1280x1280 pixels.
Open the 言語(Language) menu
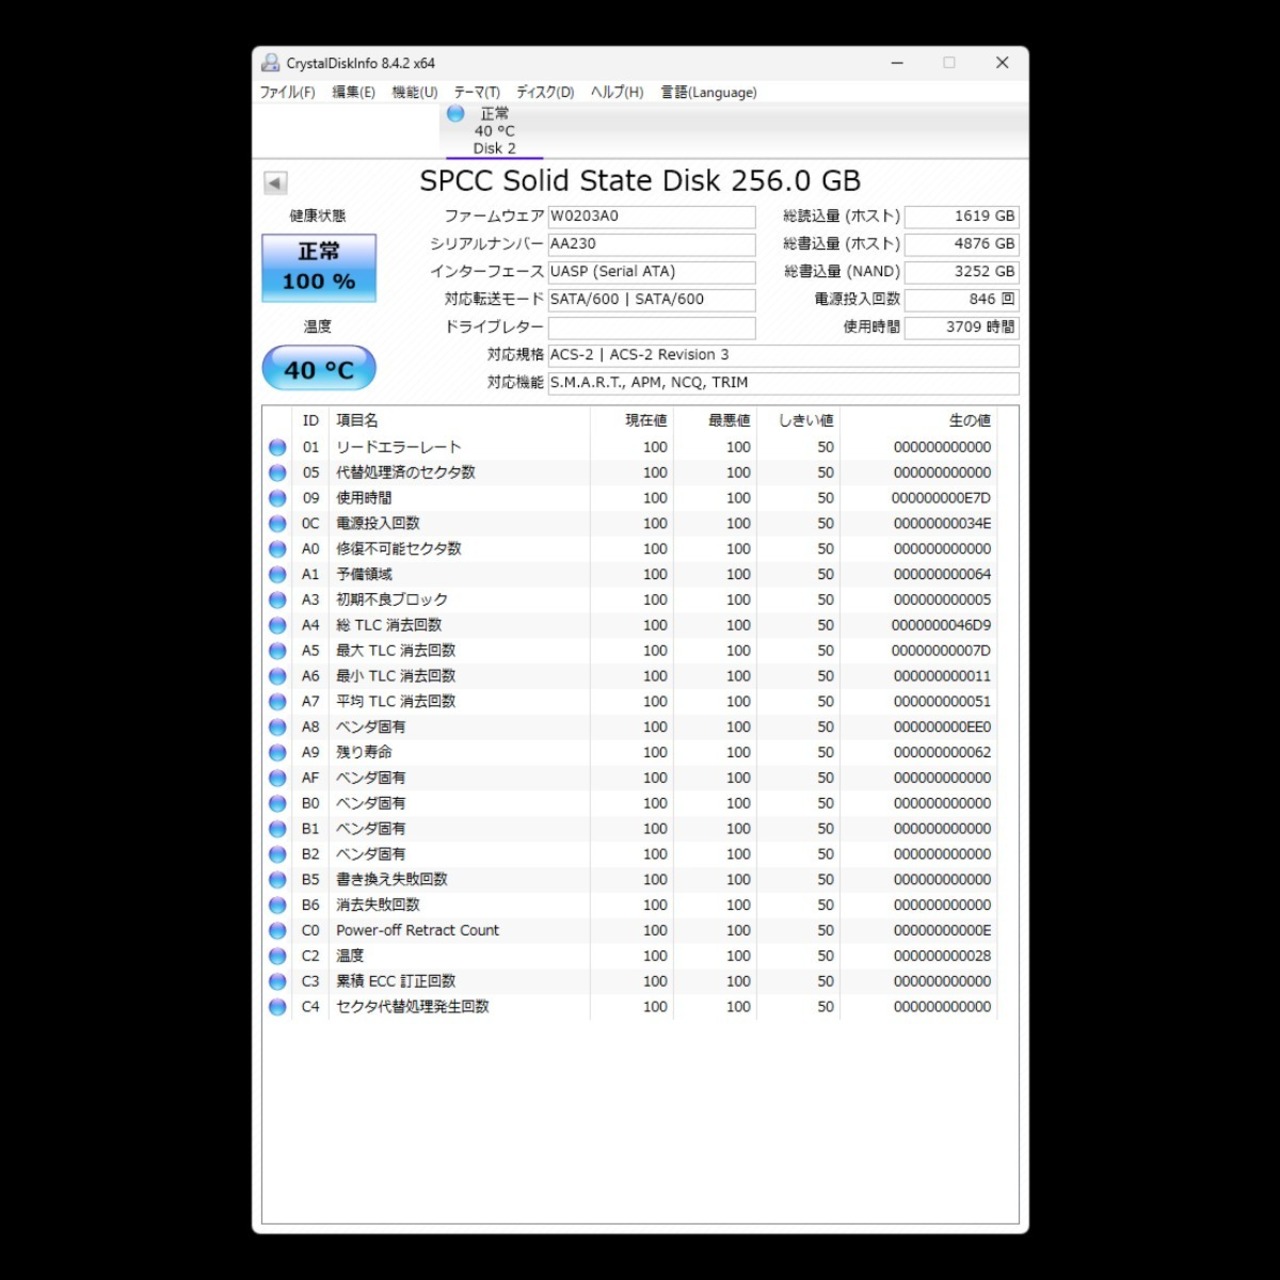708,92
